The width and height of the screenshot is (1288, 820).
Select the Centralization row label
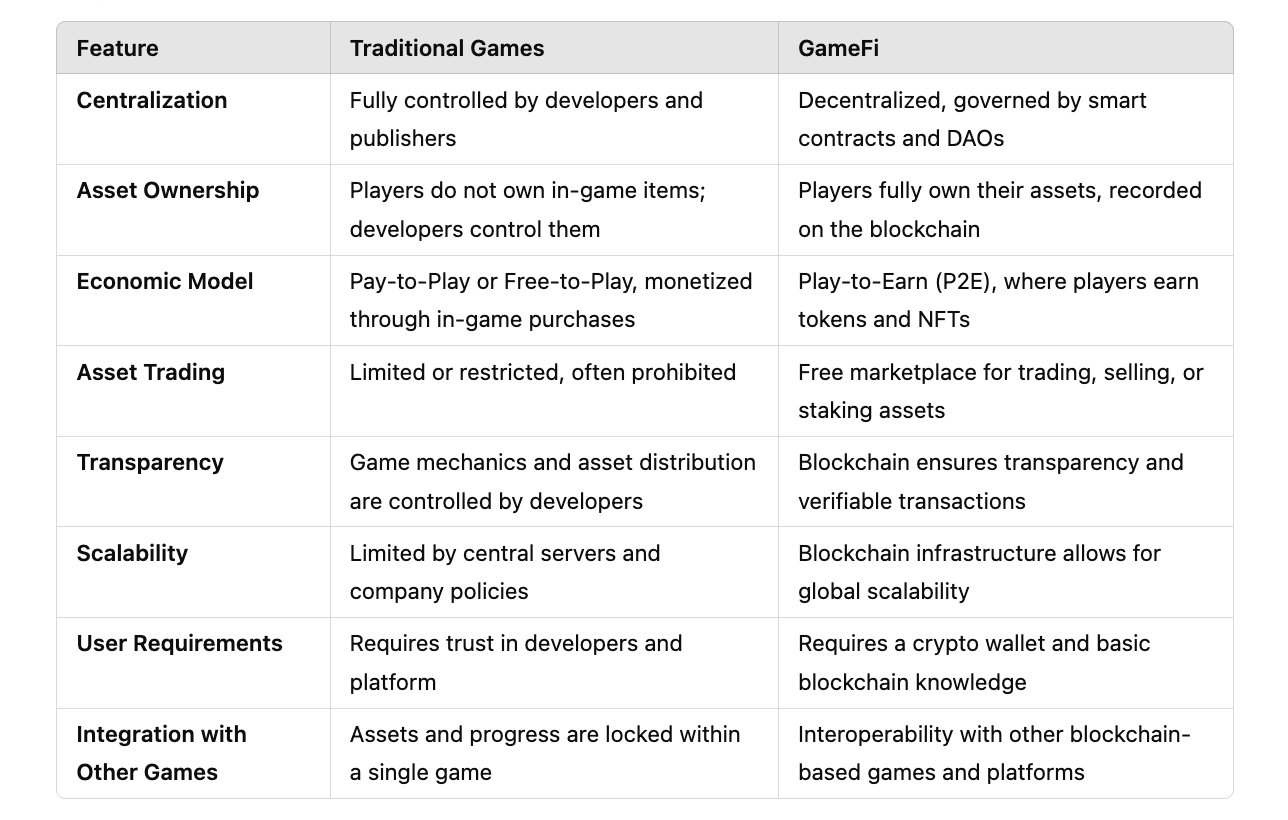tap(152, 100)
